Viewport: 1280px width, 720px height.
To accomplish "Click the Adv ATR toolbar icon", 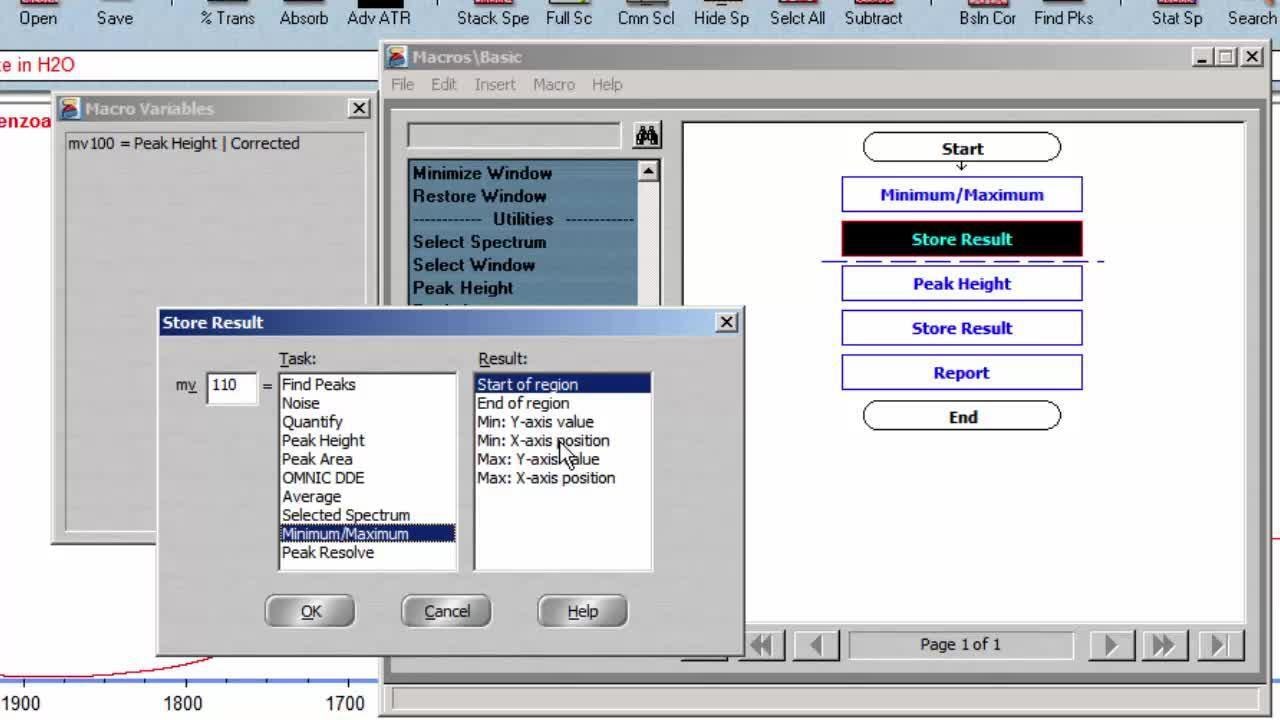I will [378, 14].
